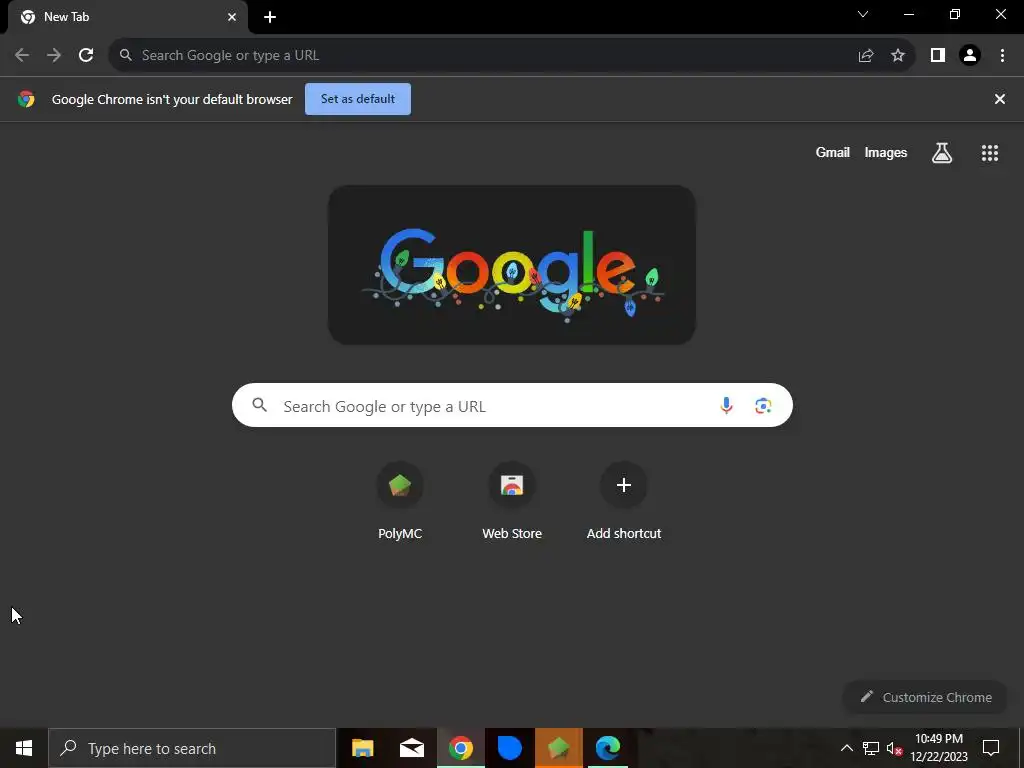Image resolution: width=1024 pixels, height=768 pixels.
Task: Focus the Google search box on the page
Action: click(512, 406)
